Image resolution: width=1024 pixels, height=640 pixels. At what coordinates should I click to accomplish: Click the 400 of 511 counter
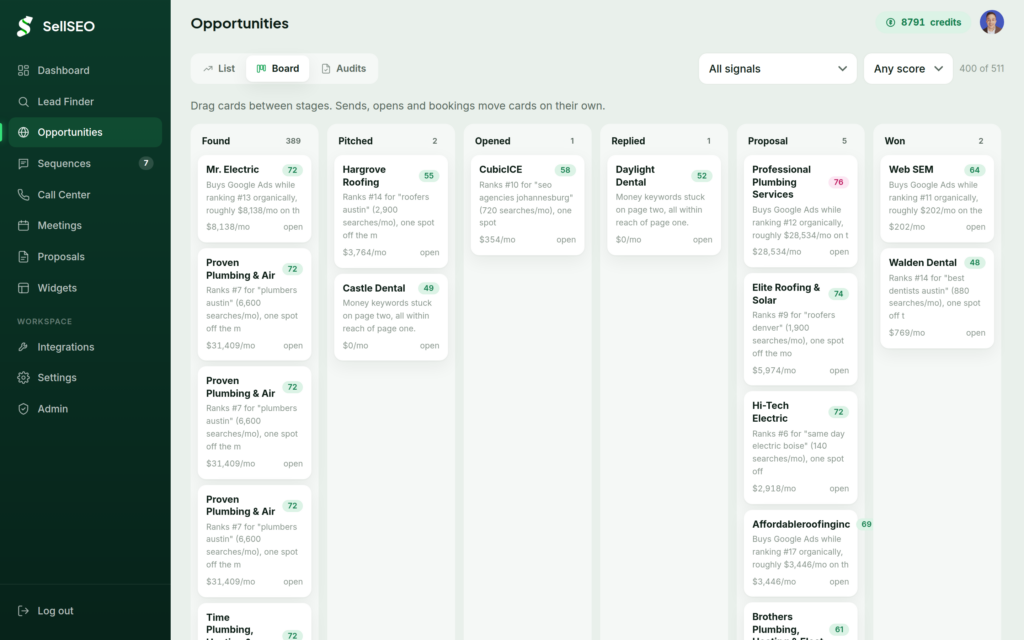coord(982,69)
